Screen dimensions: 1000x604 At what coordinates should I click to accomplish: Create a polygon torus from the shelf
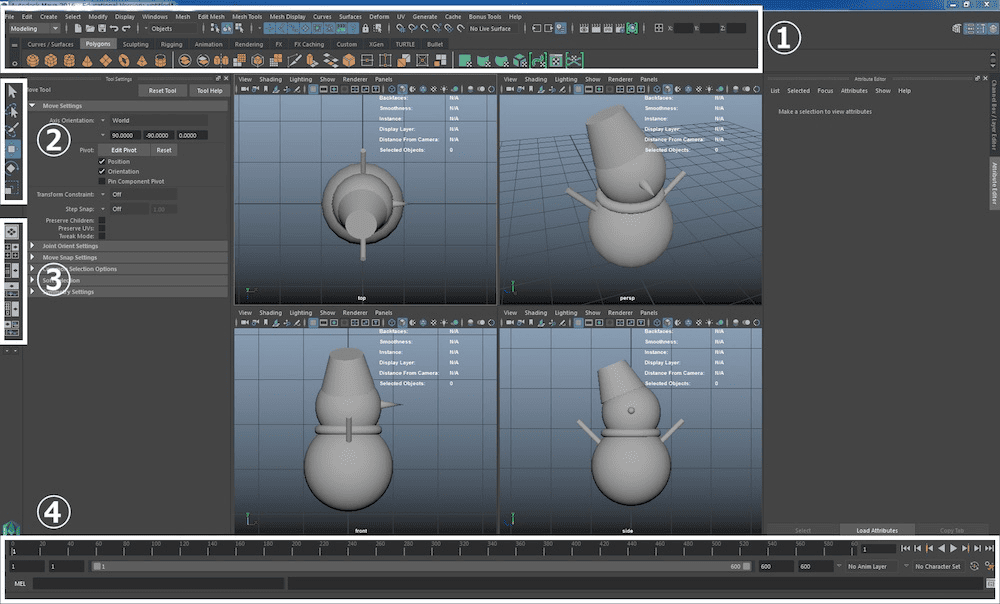[124, 61]
